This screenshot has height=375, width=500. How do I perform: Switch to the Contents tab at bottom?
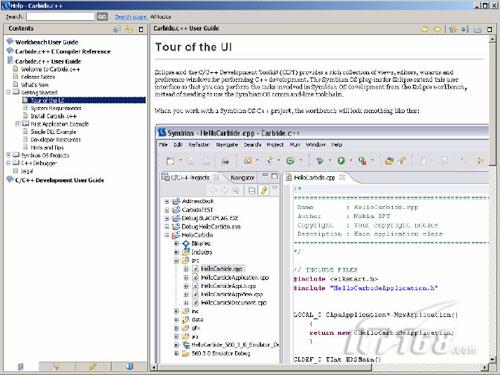(x=21, y=366)
